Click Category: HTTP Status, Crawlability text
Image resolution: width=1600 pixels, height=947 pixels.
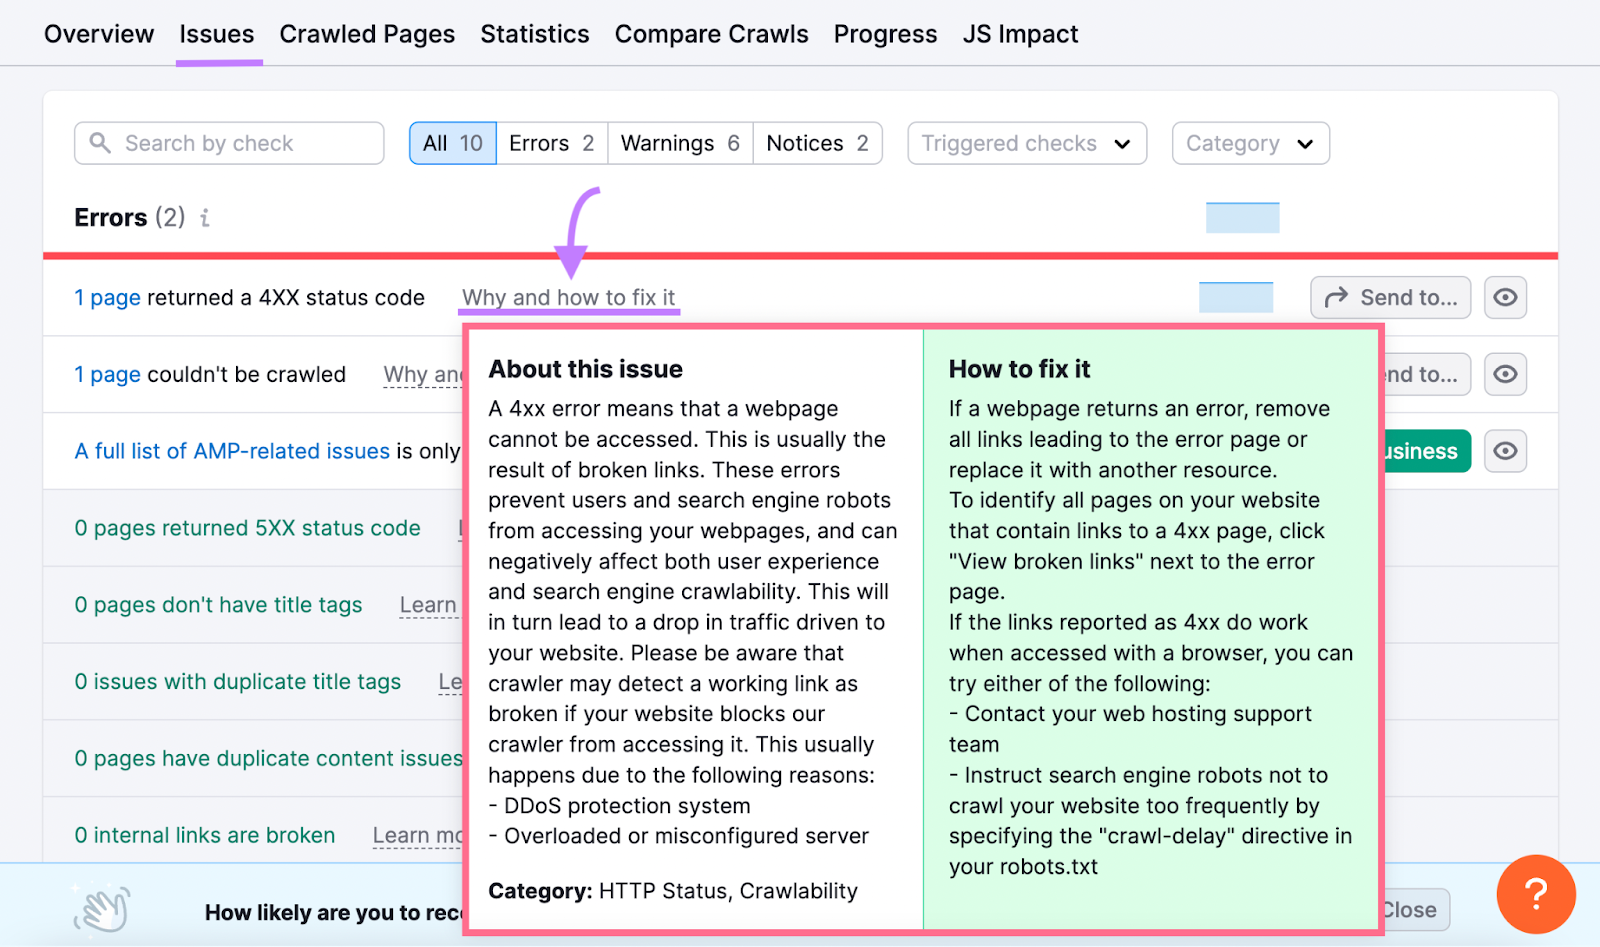pyautogui.click(x=673, y=891)
